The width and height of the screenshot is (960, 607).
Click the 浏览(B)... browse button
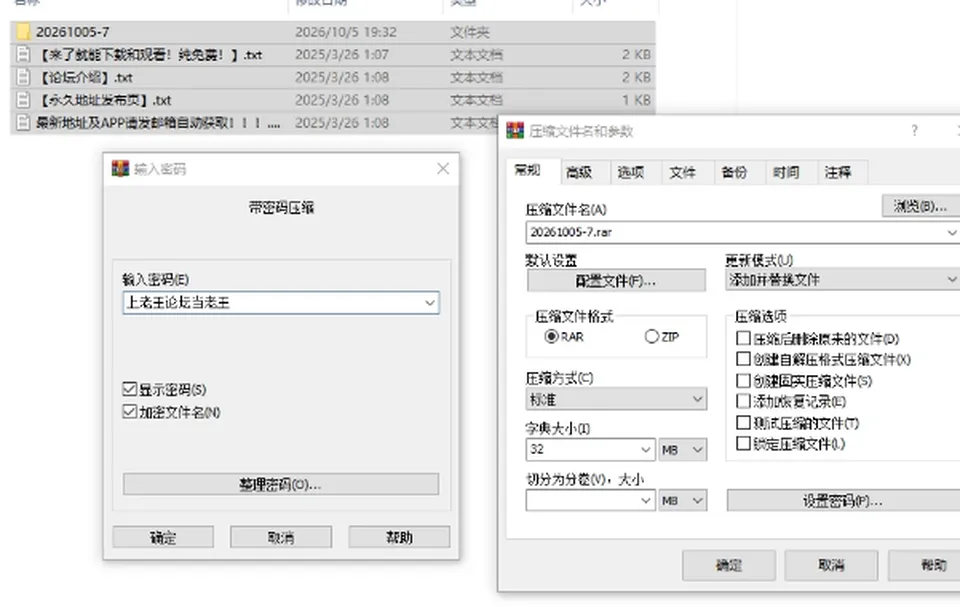pos(920,206)
